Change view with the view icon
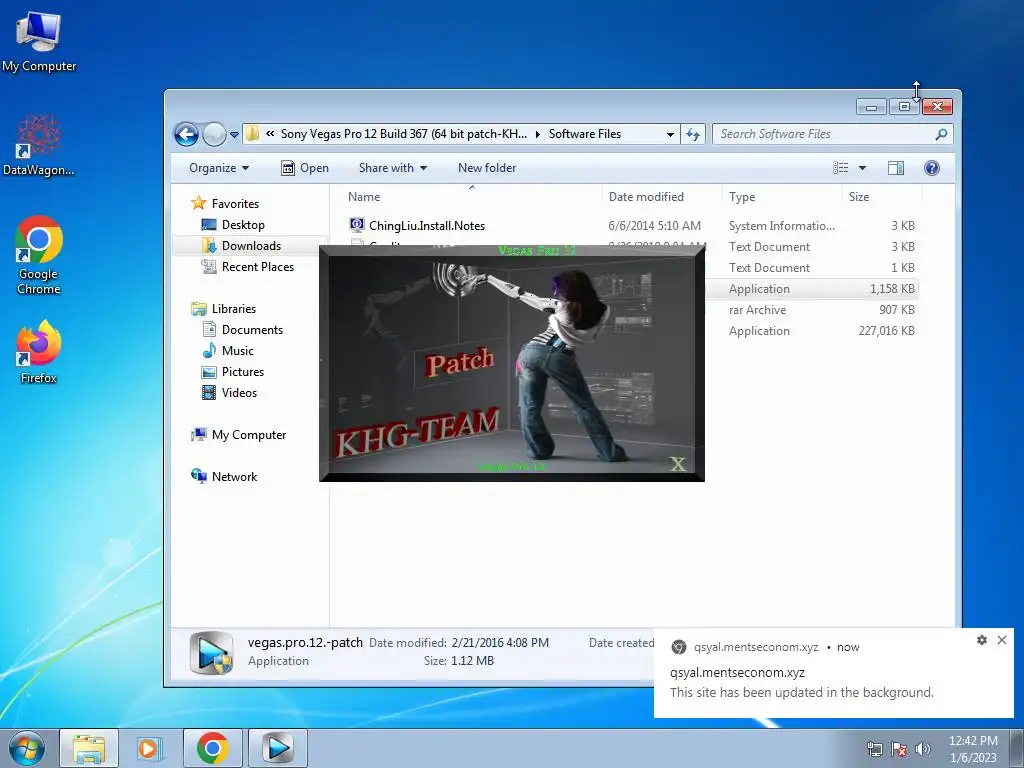 pyautogui.click(x=841, y=168)
